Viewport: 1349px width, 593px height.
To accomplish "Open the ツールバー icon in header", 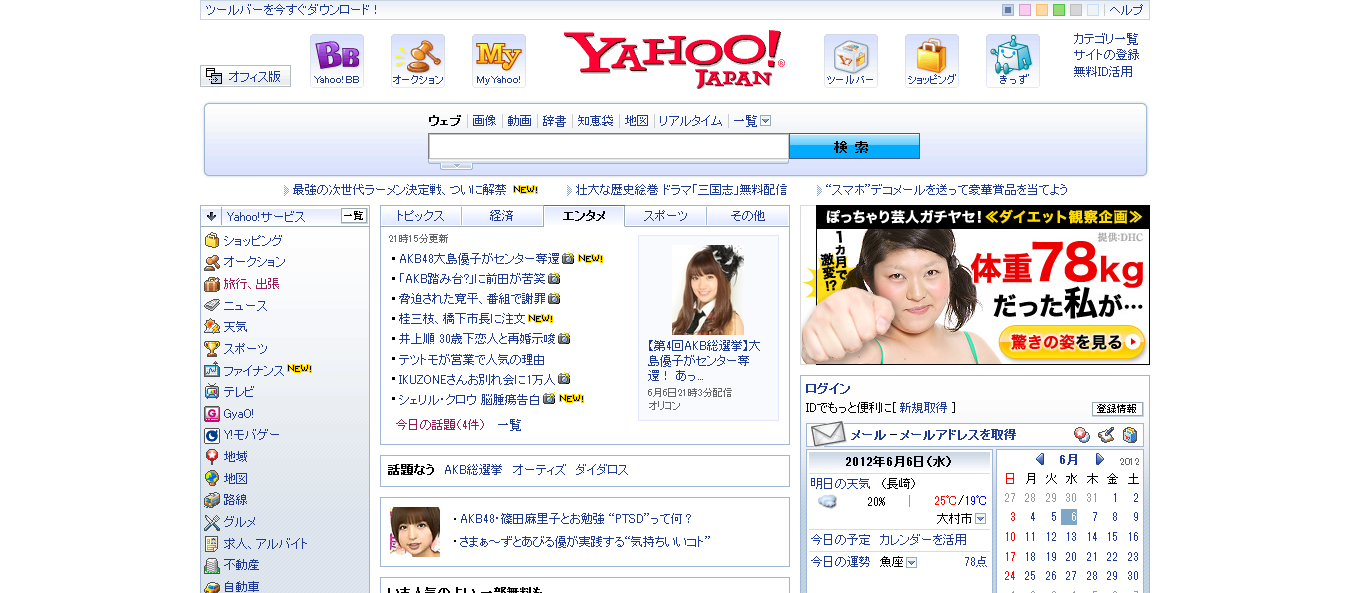I will pos(850,61).
